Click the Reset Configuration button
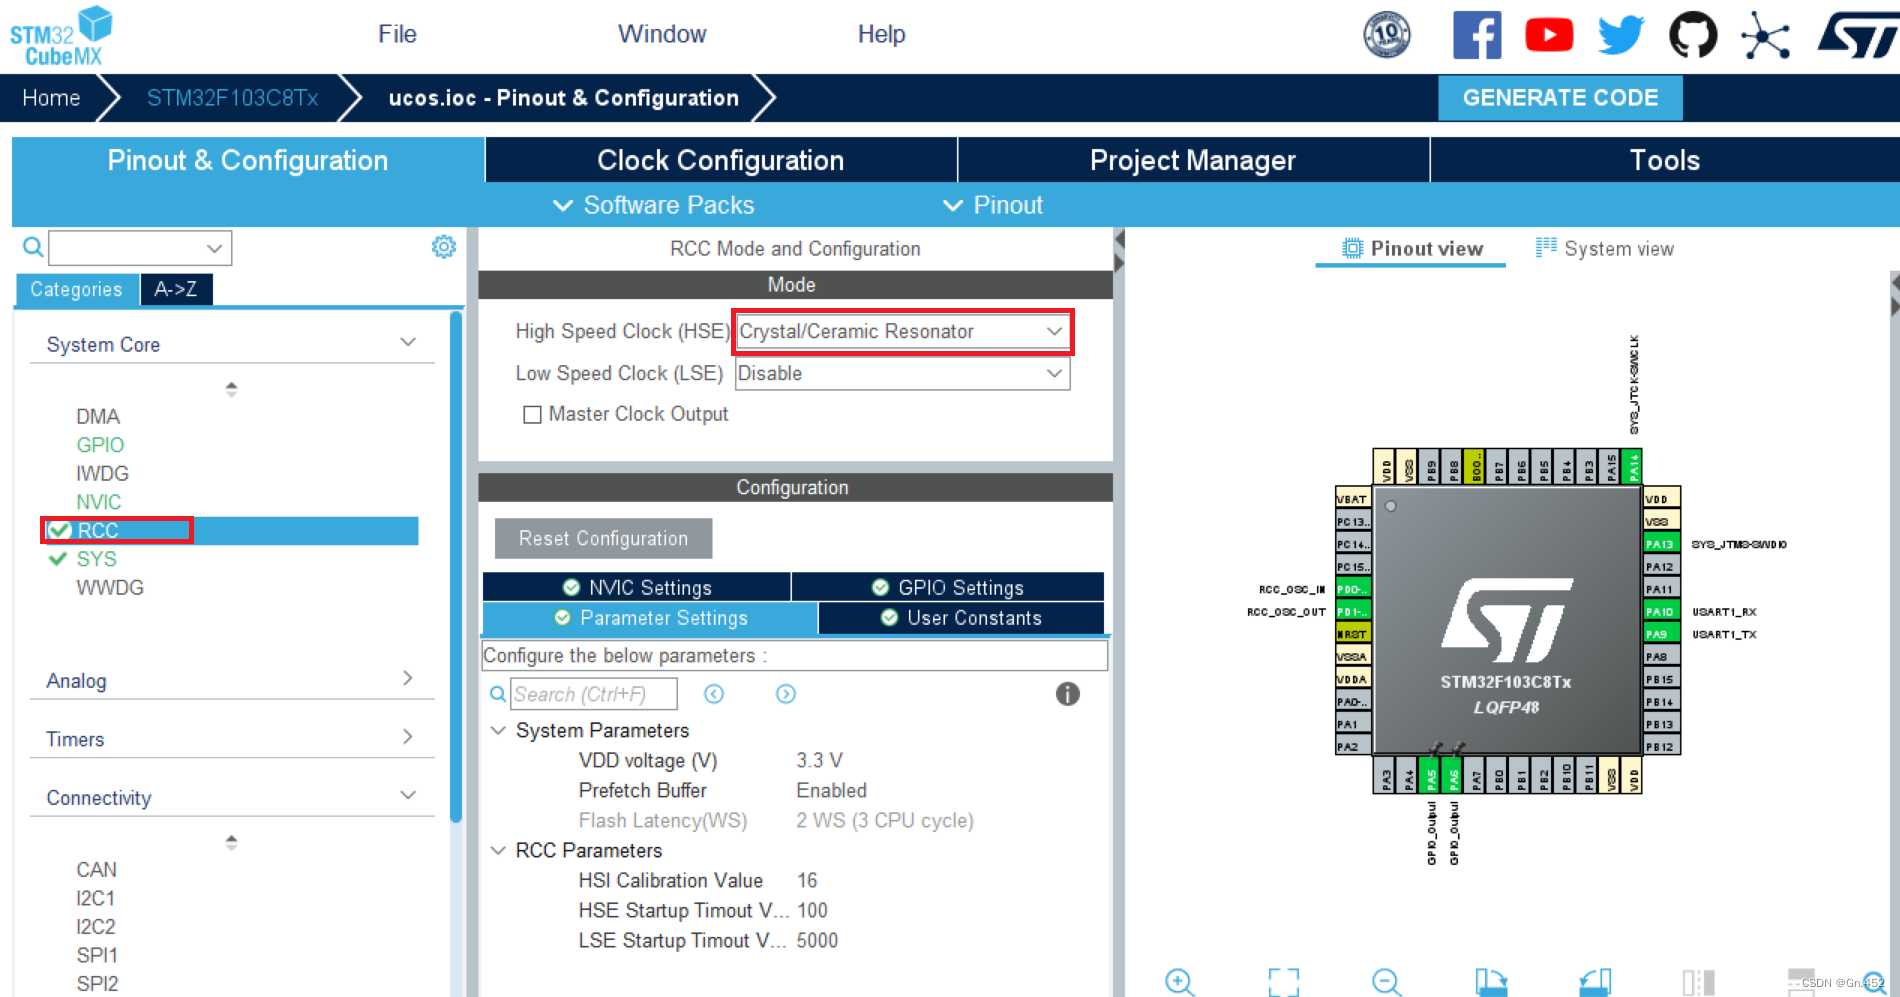 pos(603,538)
